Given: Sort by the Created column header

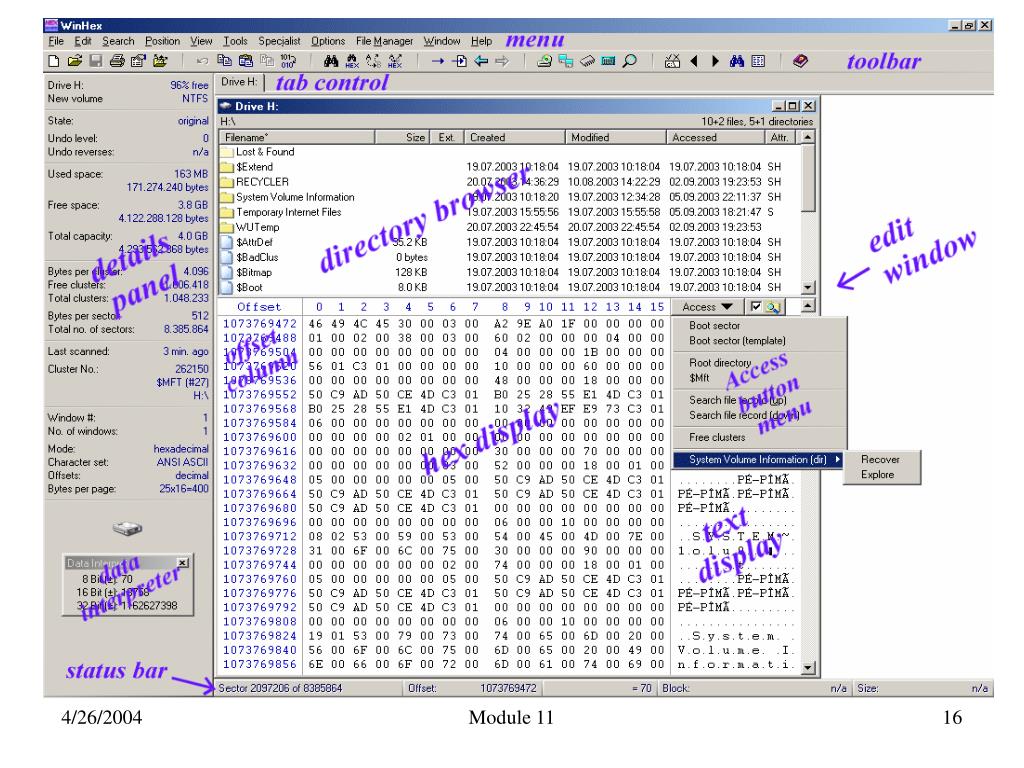Looking at the screenshot, I should click(514, 137).
